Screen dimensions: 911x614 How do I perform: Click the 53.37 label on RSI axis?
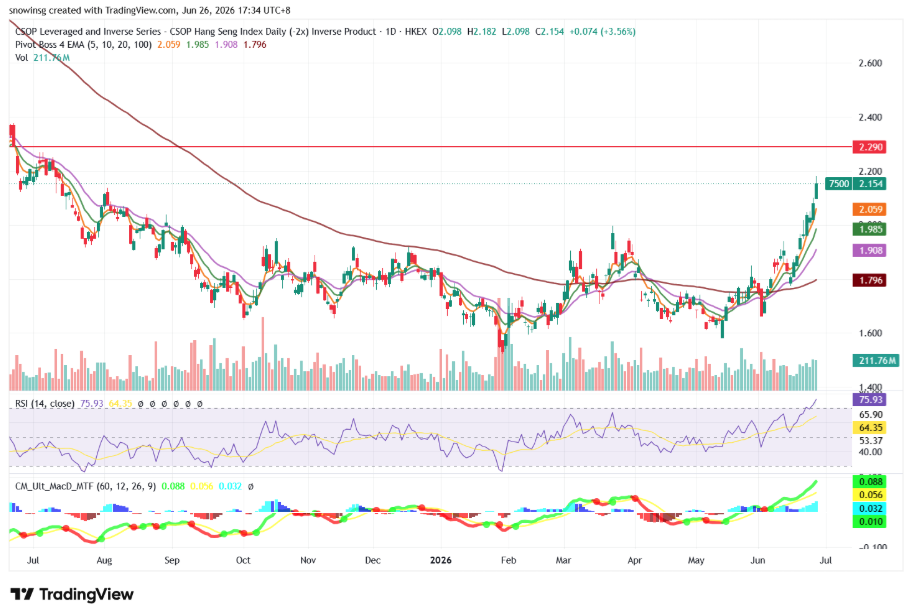coord(871,441)
